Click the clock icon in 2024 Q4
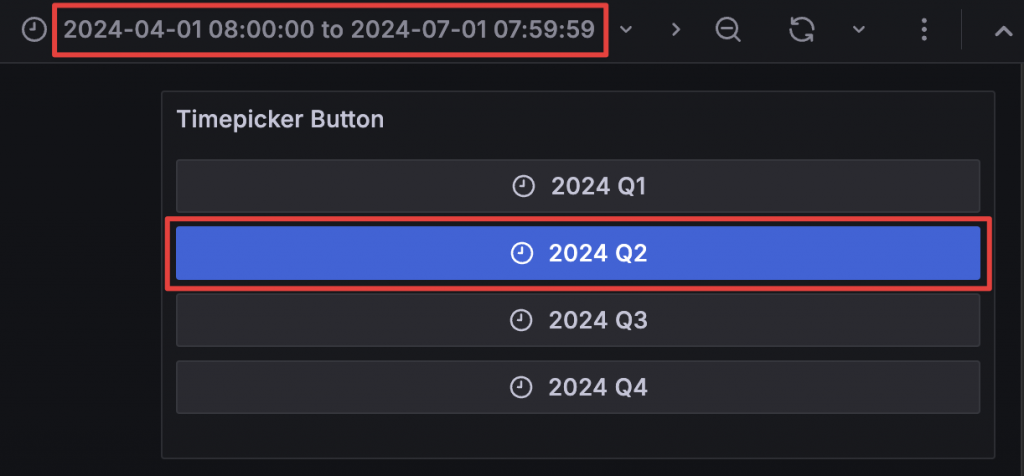The width and height of the screenshot is (1024, 476). tap(521, 387)
